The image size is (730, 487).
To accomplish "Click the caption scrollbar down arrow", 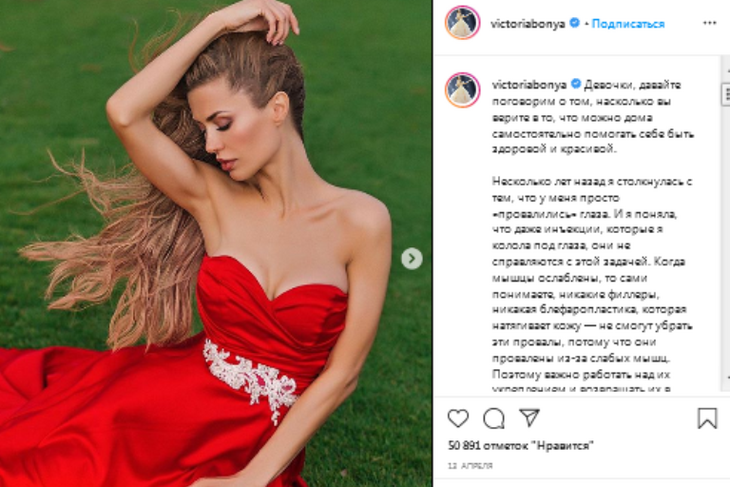I will tap(726, 377).
